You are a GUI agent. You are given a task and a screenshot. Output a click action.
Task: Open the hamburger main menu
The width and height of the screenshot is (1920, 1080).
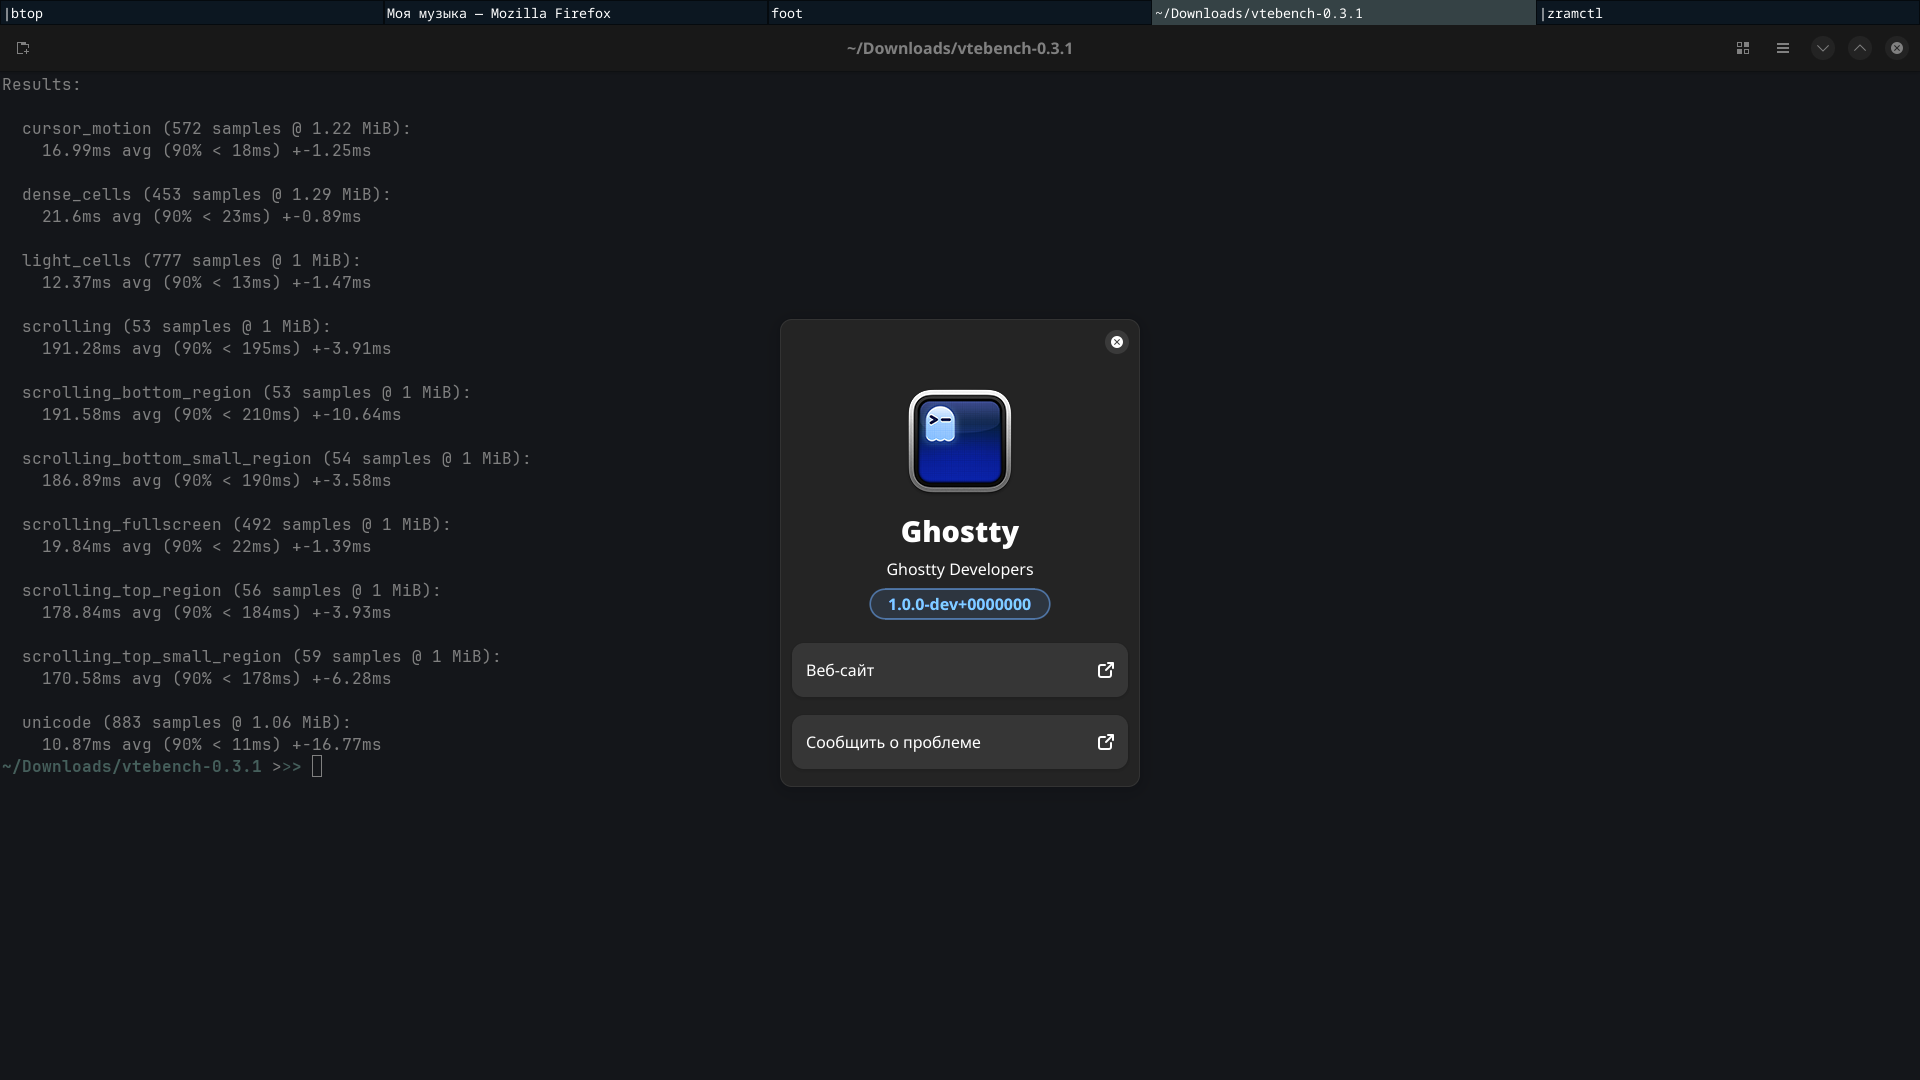tap(1783, 48)
